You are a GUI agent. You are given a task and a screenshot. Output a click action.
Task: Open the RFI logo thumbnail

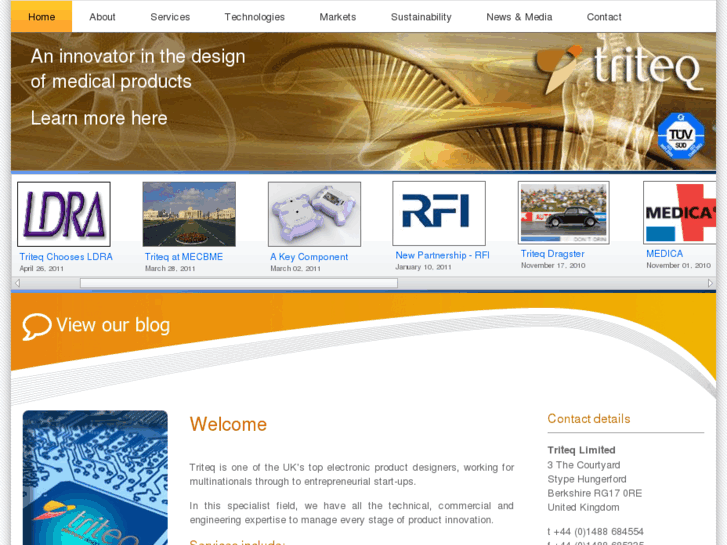(439, 213)
